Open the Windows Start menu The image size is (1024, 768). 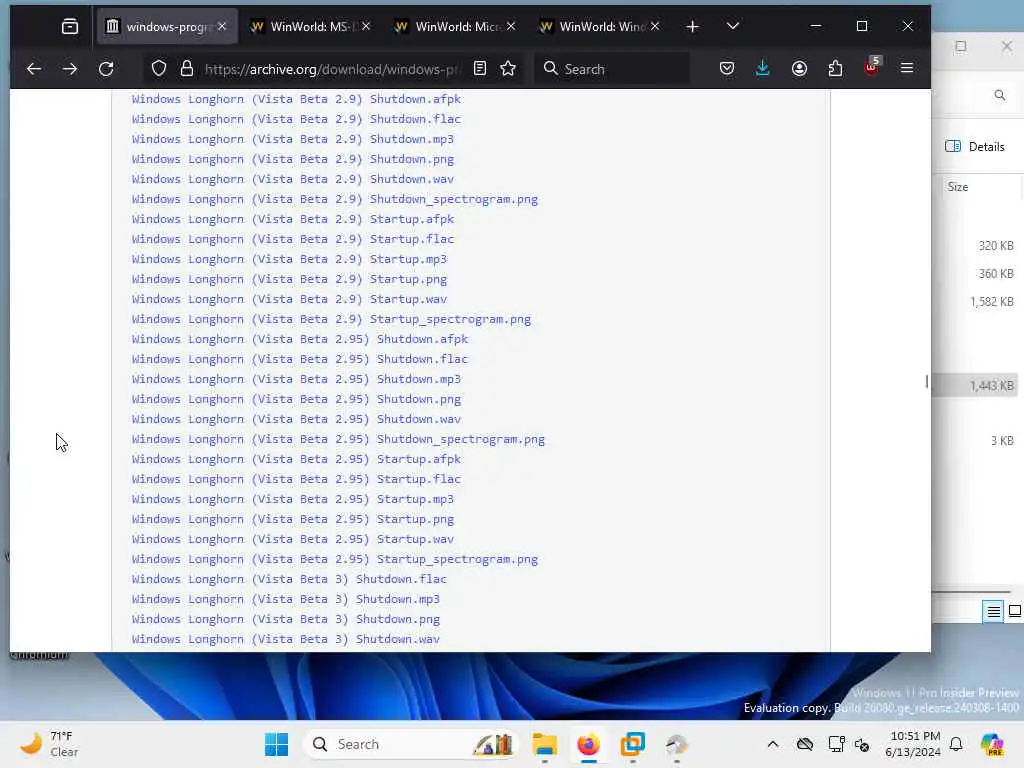click(x=276, y=744)
